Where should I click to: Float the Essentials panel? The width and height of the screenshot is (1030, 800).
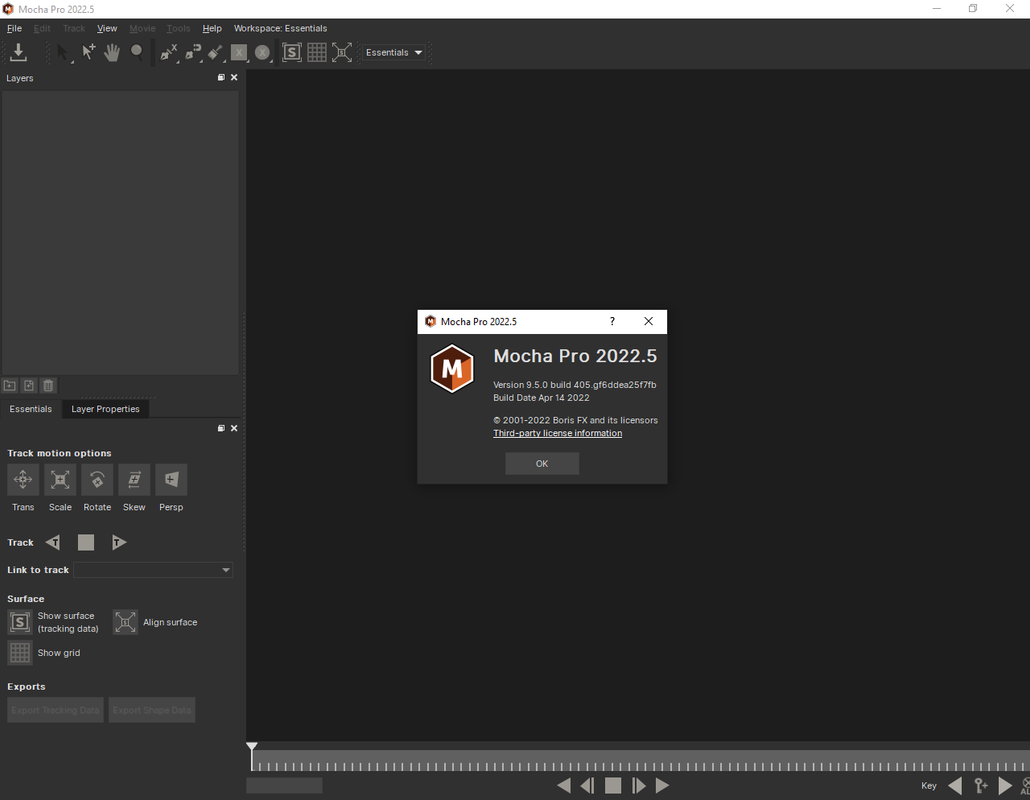click(x=221, y=428)
